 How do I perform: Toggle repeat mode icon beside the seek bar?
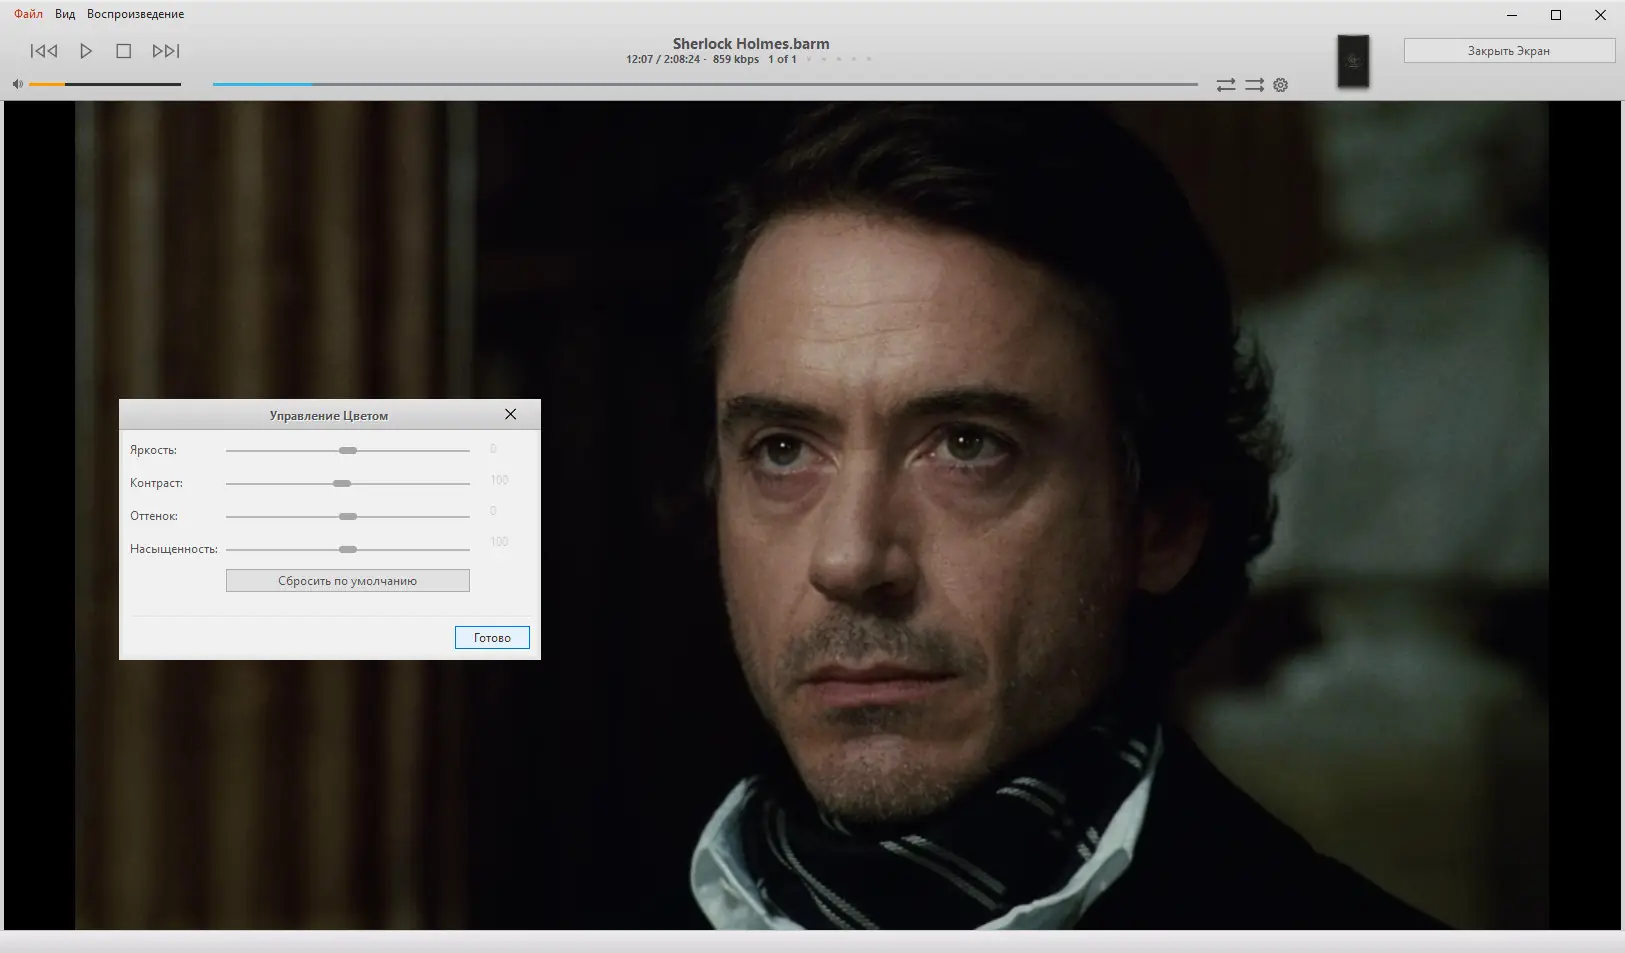[1226, 85]
